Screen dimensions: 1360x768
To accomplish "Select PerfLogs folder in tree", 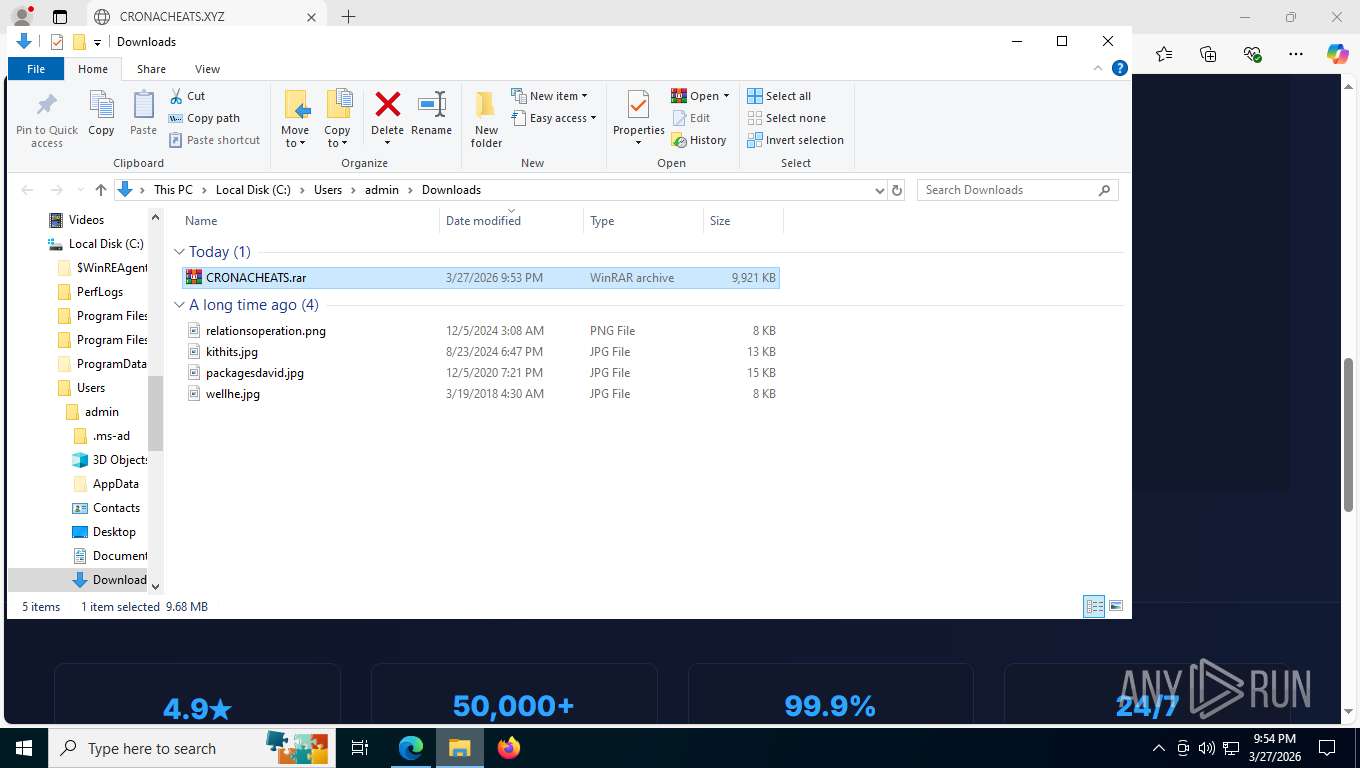I will pos(99,292).
